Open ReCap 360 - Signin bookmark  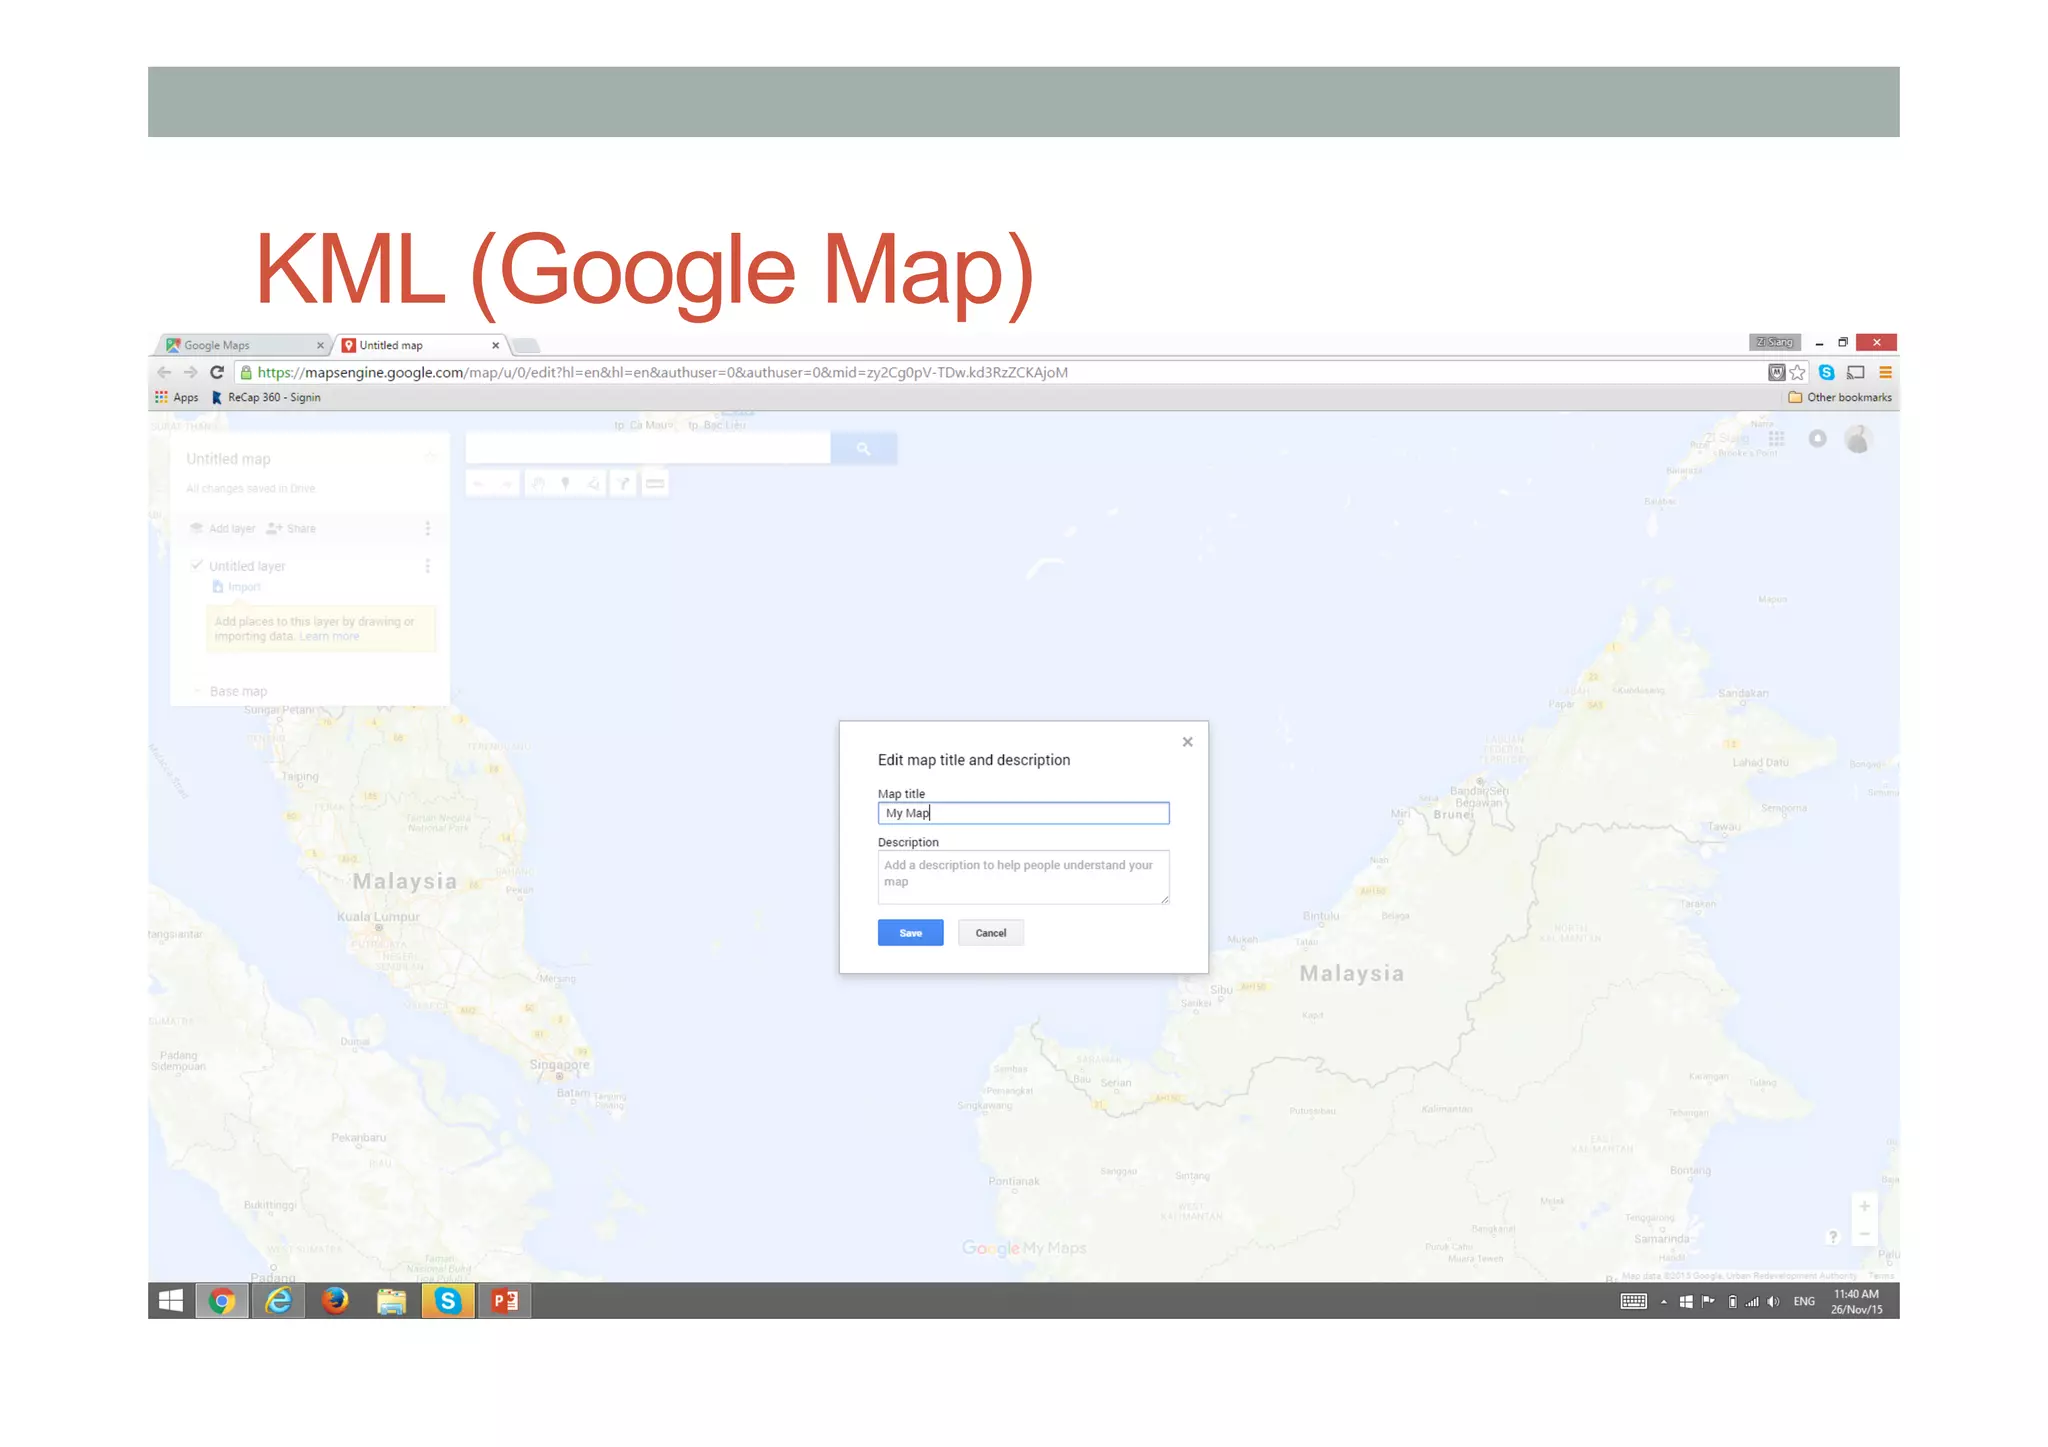click(x=266, y=397)
